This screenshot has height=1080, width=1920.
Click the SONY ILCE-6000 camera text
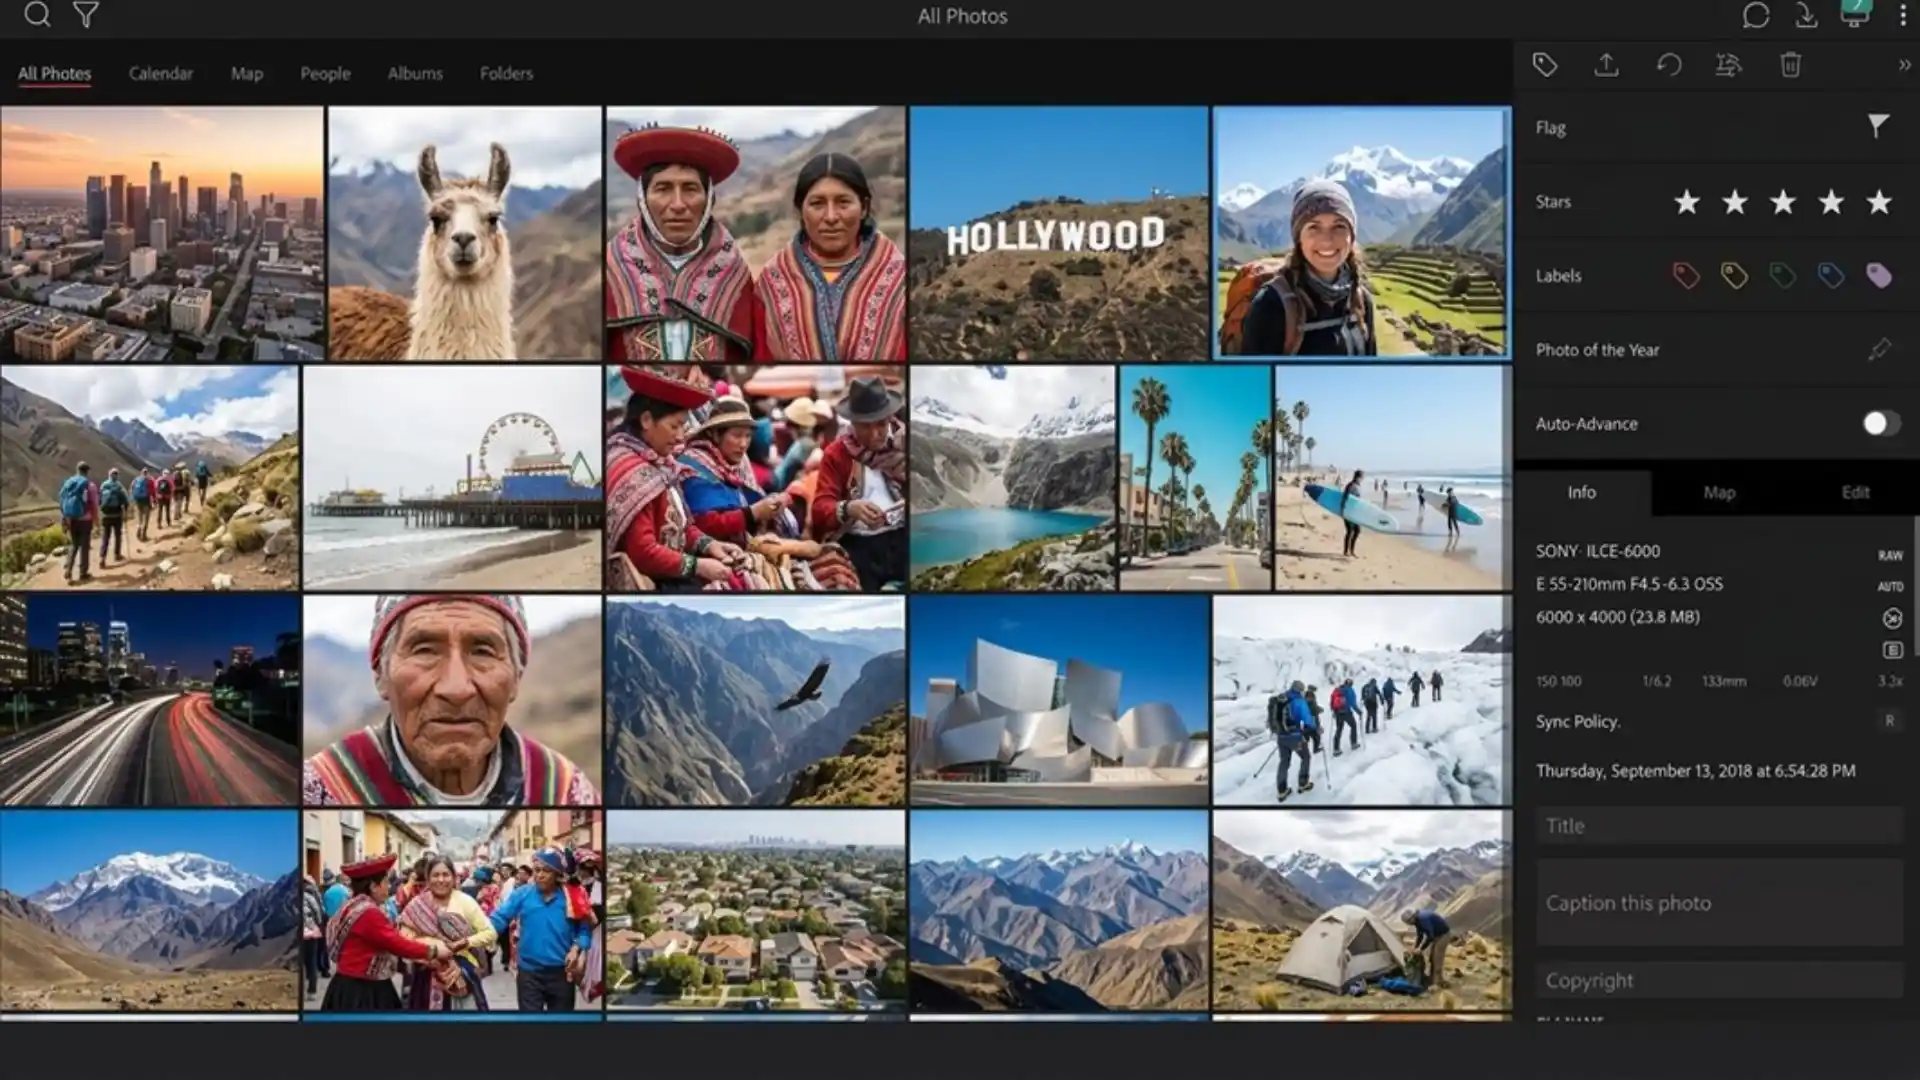[1597, 551]
